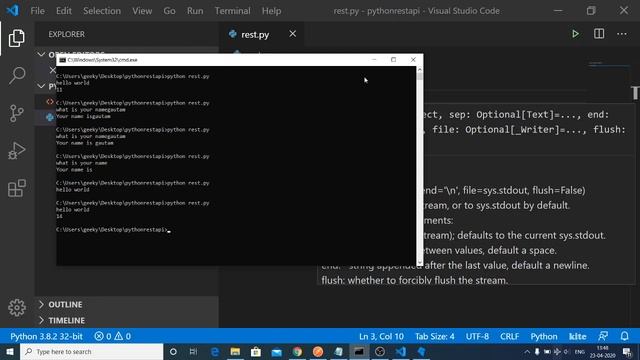This screenshot has width=640, height=360.
Task: Click the kite status bar item
Action: coord(578,336)
